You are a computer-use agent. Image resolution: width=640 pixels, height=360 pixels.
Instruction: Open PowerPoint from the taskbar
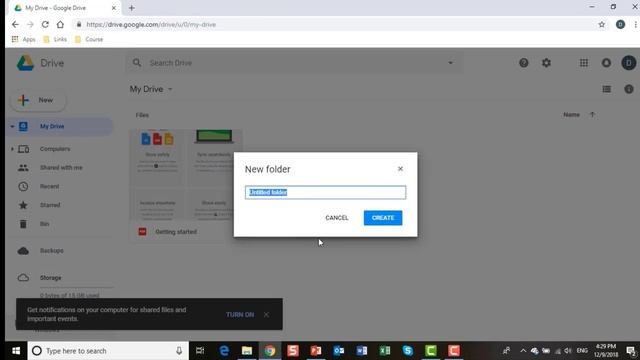pos(316,351)
